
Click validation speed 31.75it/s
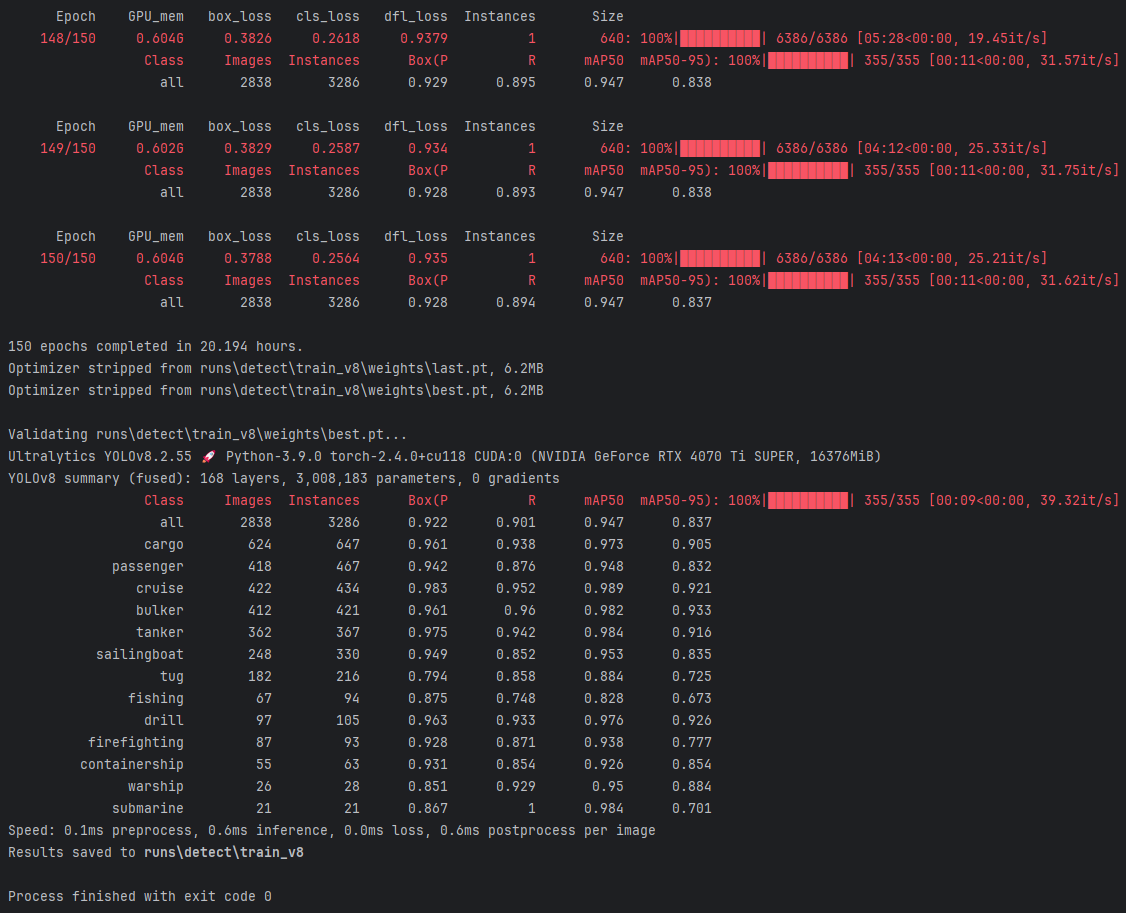[x=1076, y=170]
